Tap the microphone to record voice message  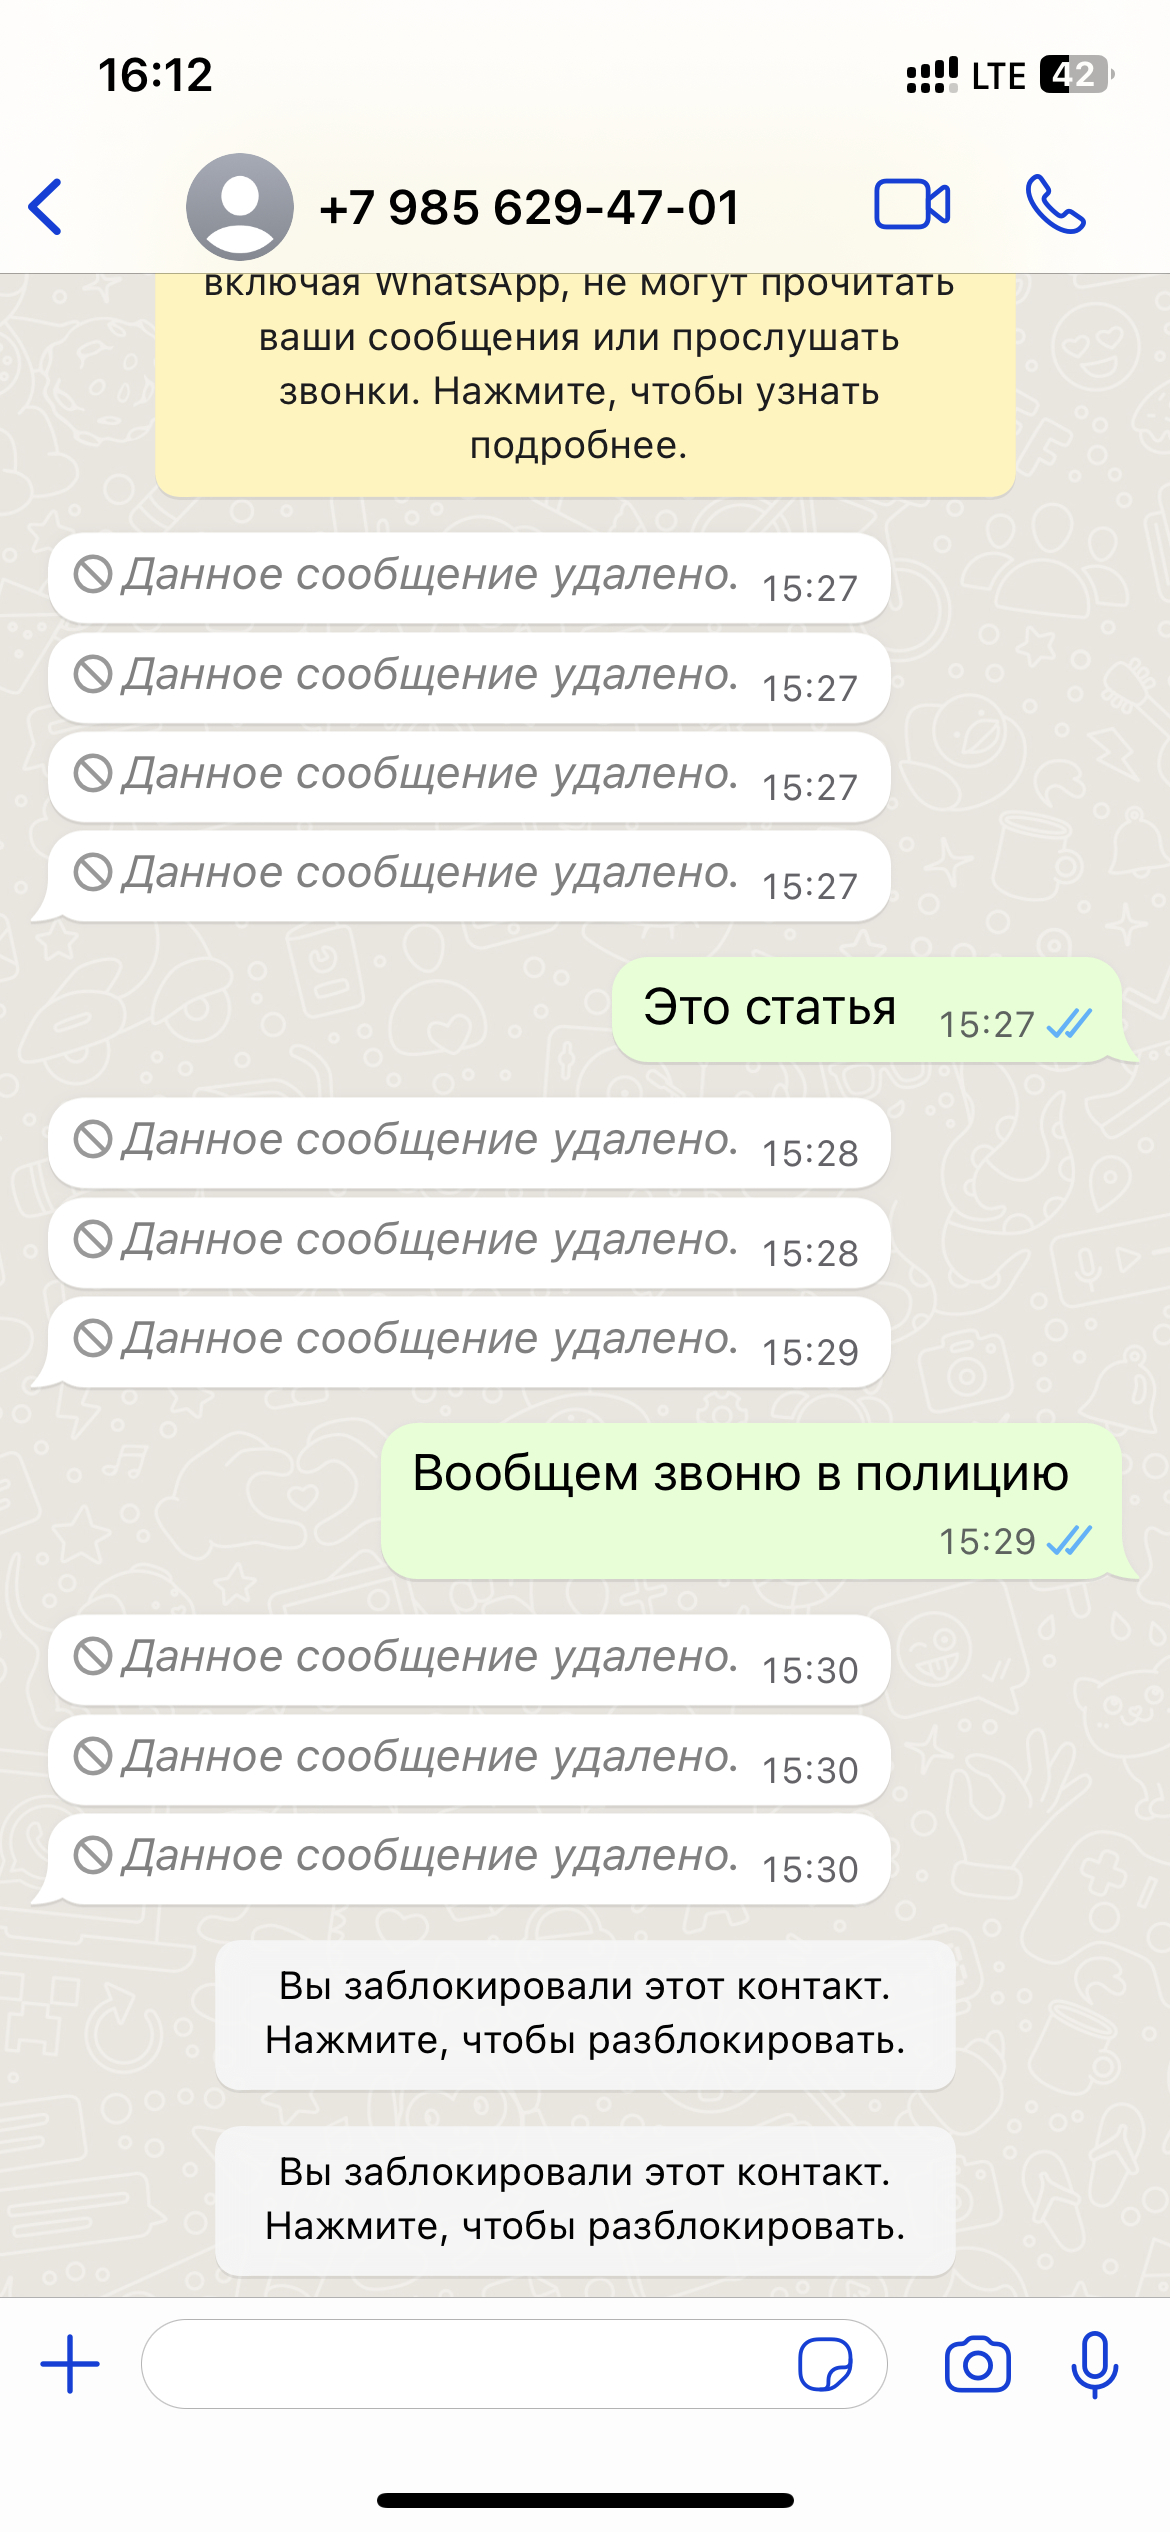(1094, 2364)
